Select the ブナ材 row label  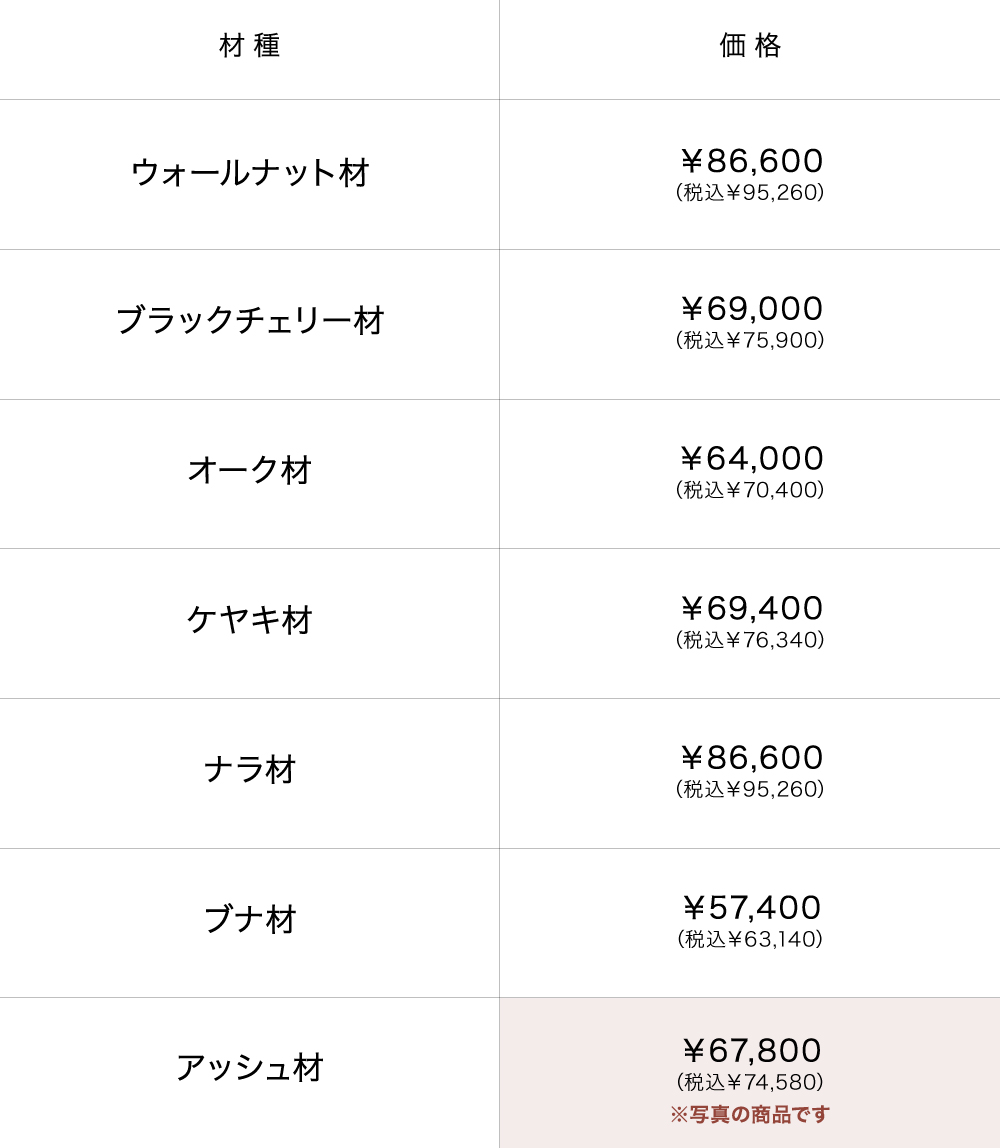(x=250, y=920)
